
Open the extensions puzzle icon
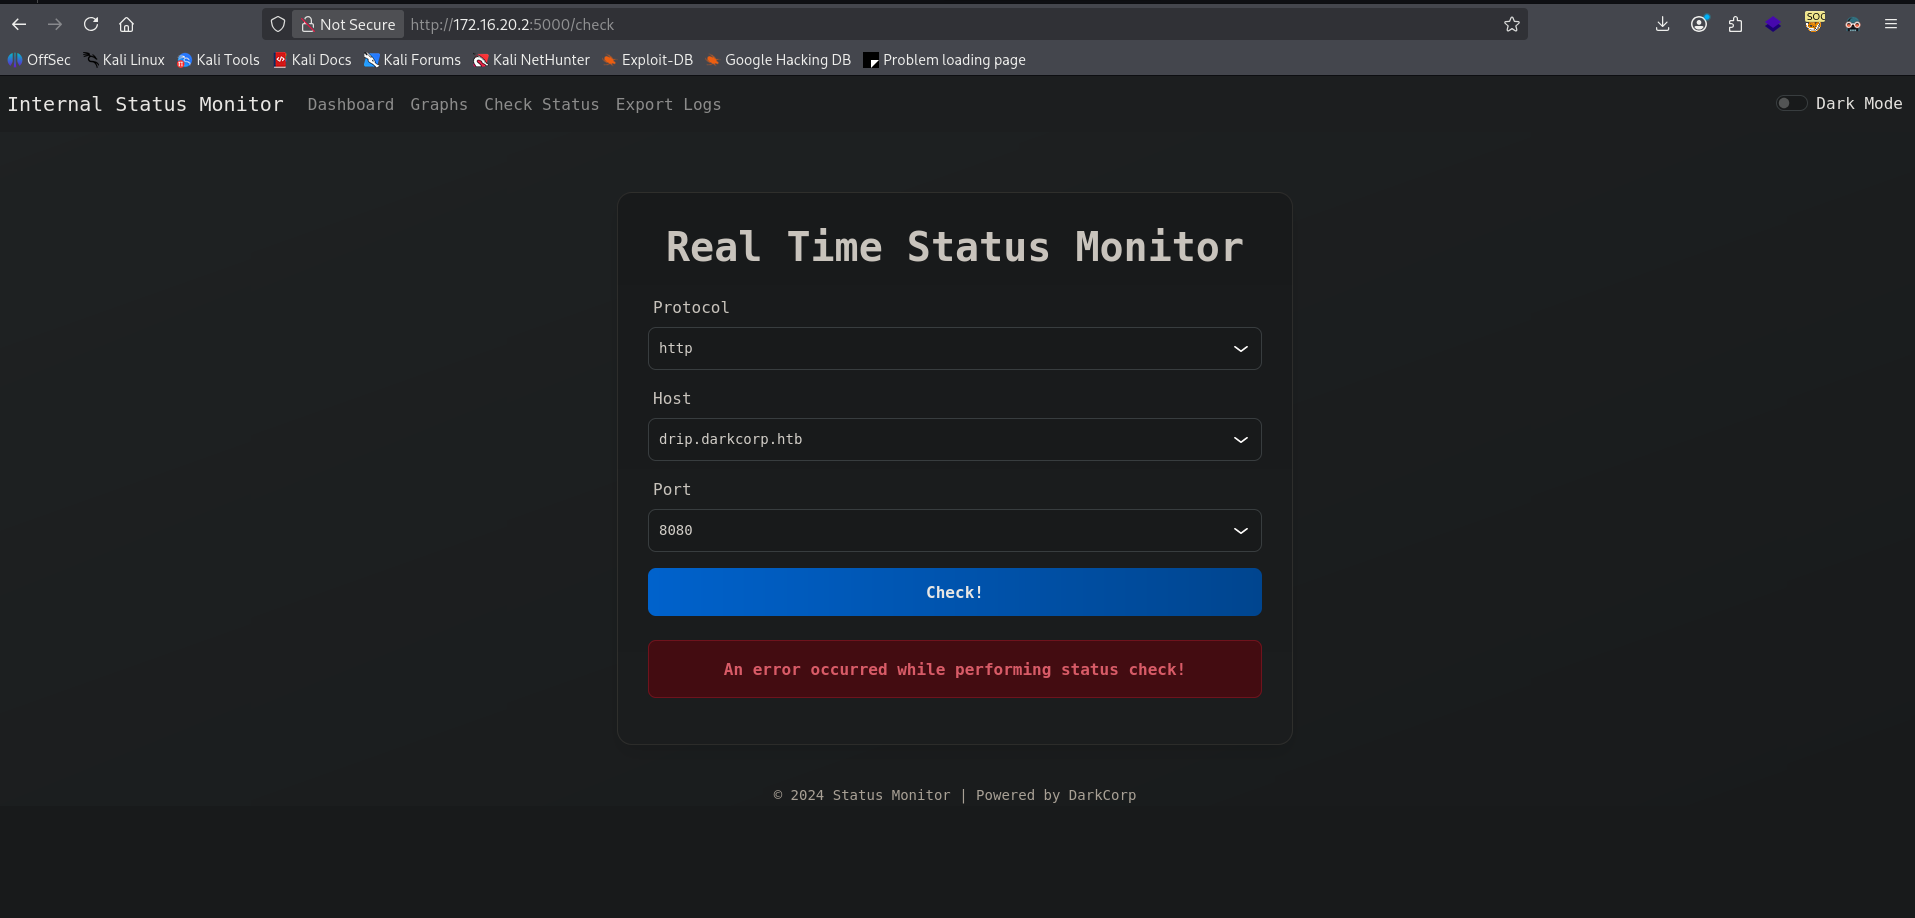1735,24
